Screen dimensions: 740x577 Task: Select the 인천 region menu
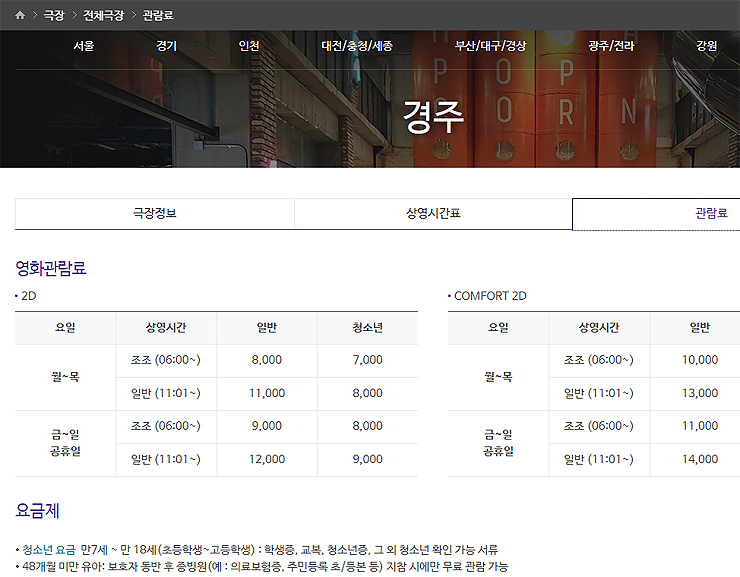pos(249,46)
